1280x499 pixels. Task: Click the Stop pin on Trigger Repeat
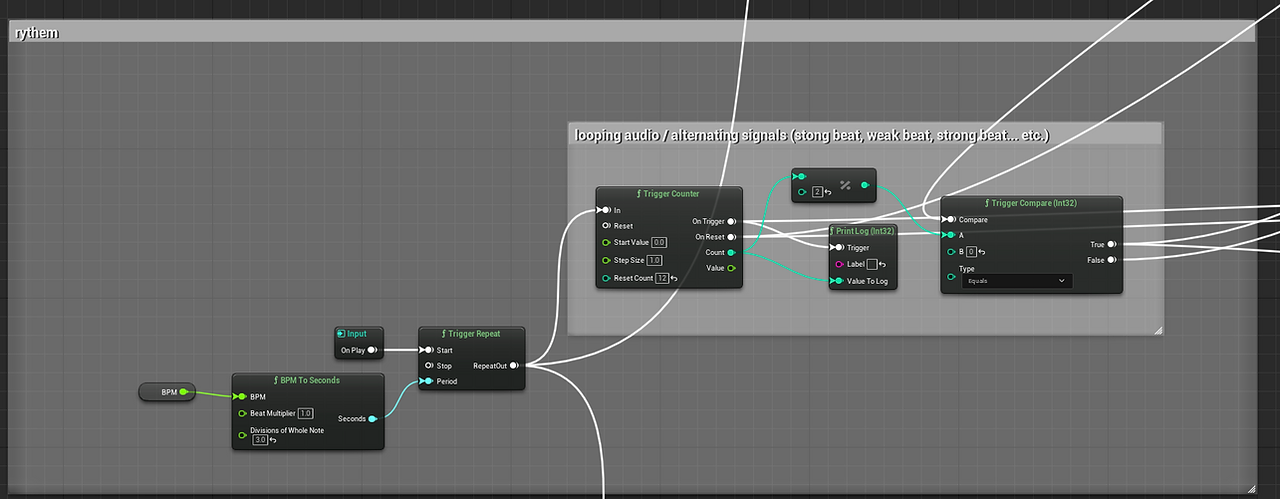428,366
